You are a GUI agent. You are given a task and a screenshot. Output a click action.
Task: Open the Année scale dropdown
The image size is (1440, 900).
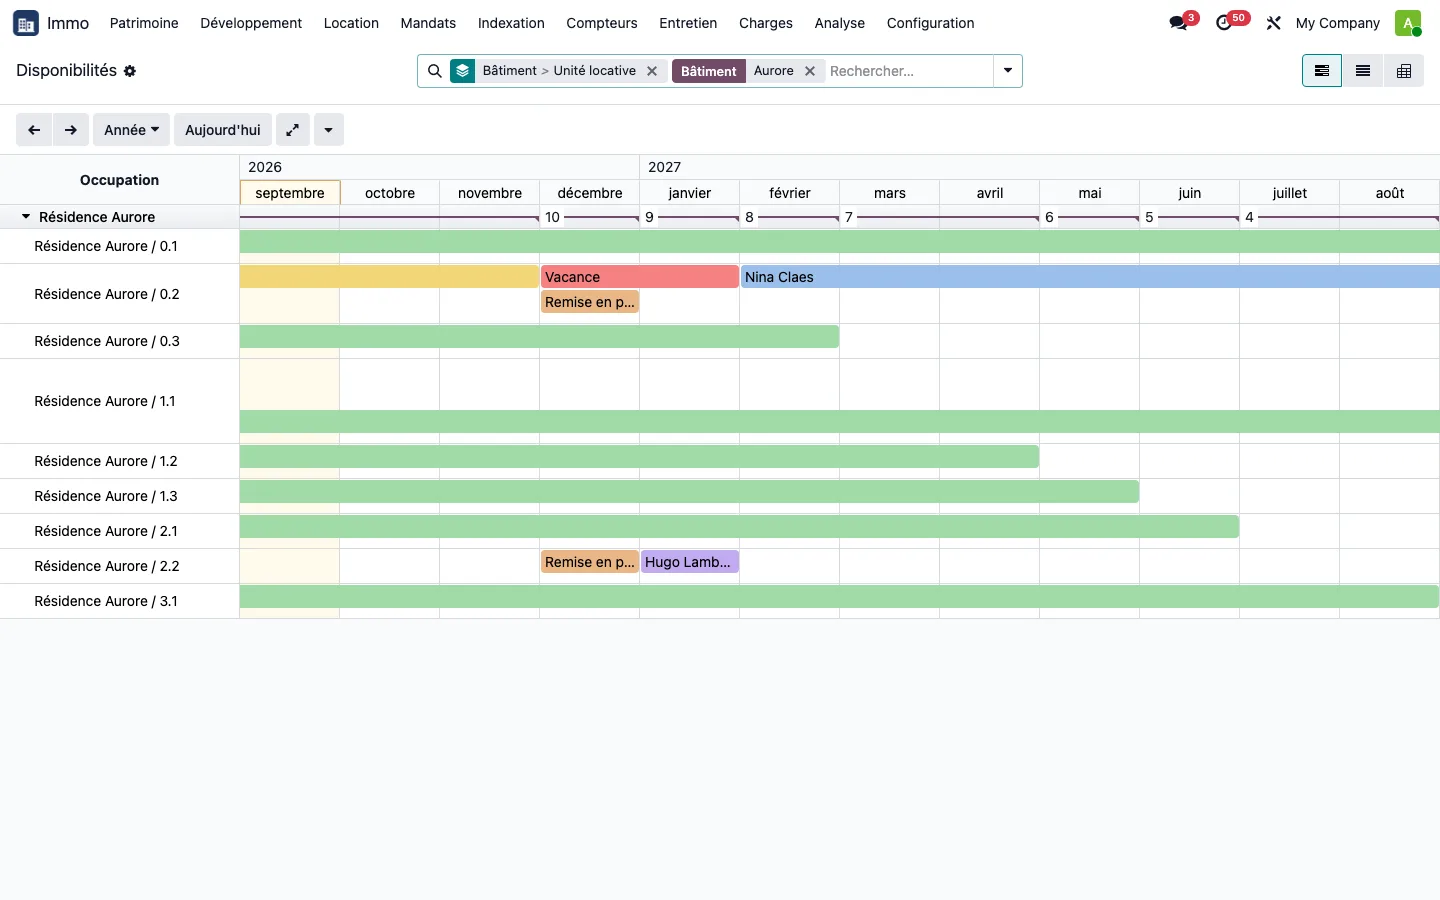point(131,130)
